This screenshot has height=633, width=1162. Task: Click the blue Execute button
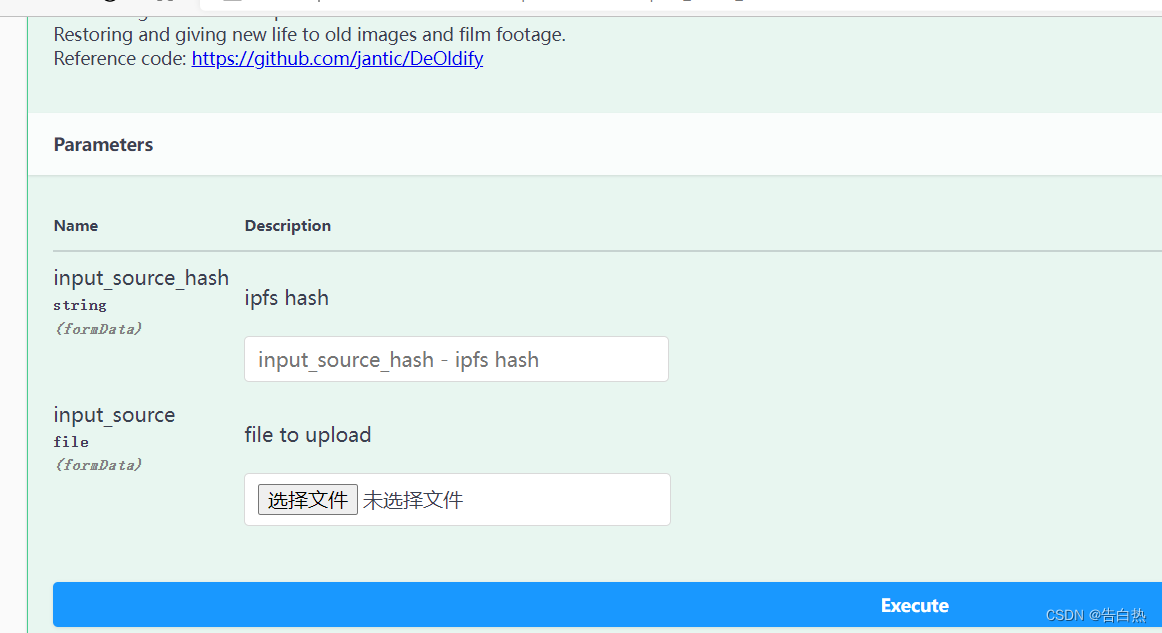(608, 605)
